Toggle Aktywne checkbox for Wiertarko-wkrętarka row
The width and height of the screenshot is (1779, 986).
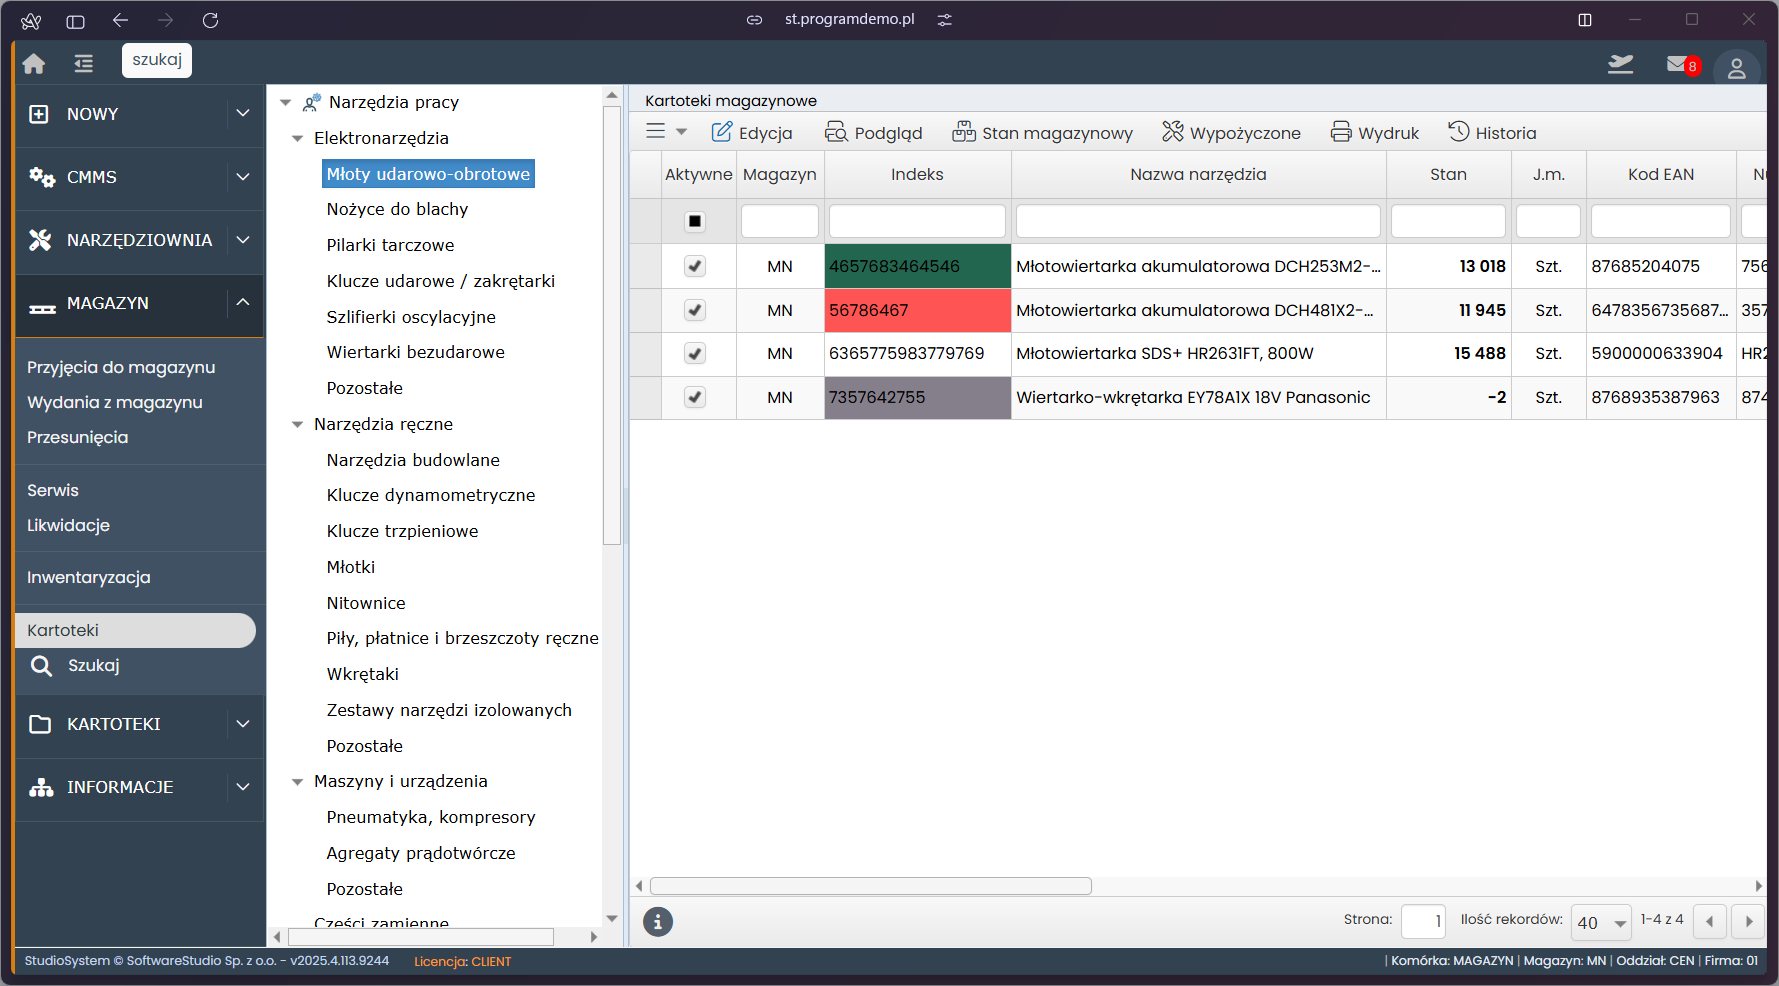point(695,397)
